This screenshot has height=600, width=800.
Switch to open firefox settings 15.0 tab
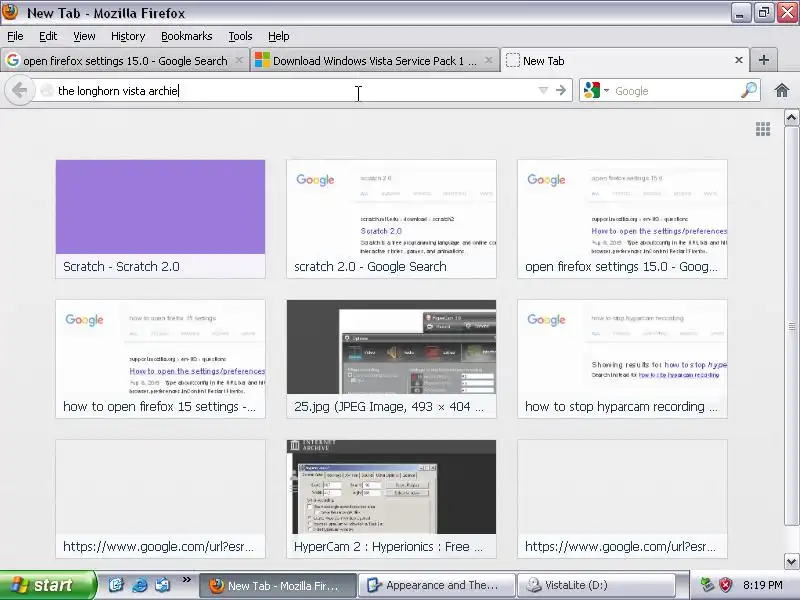click(125, 60)
